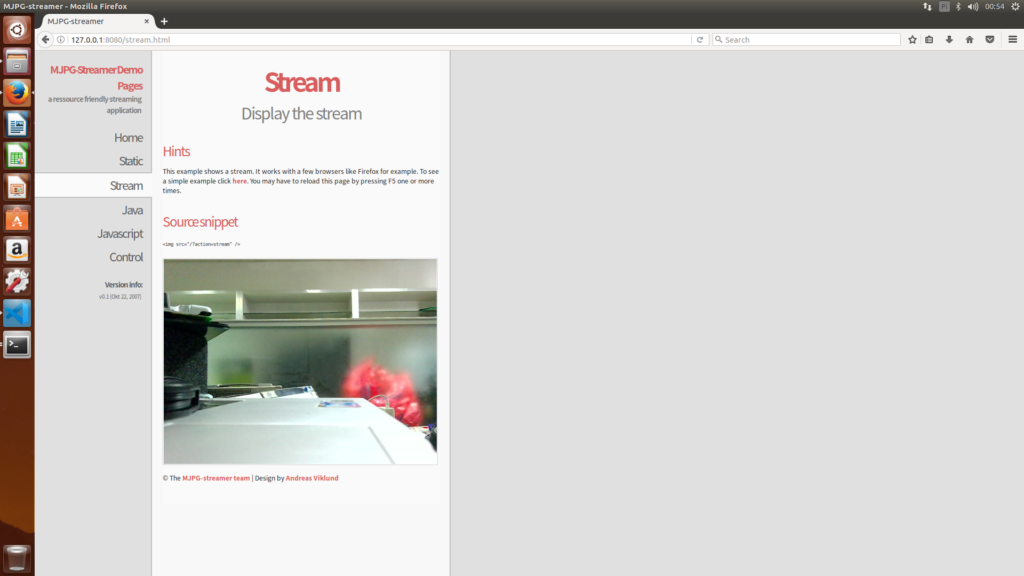Open the Pocket icon in the toolbar

click(990, 40)
